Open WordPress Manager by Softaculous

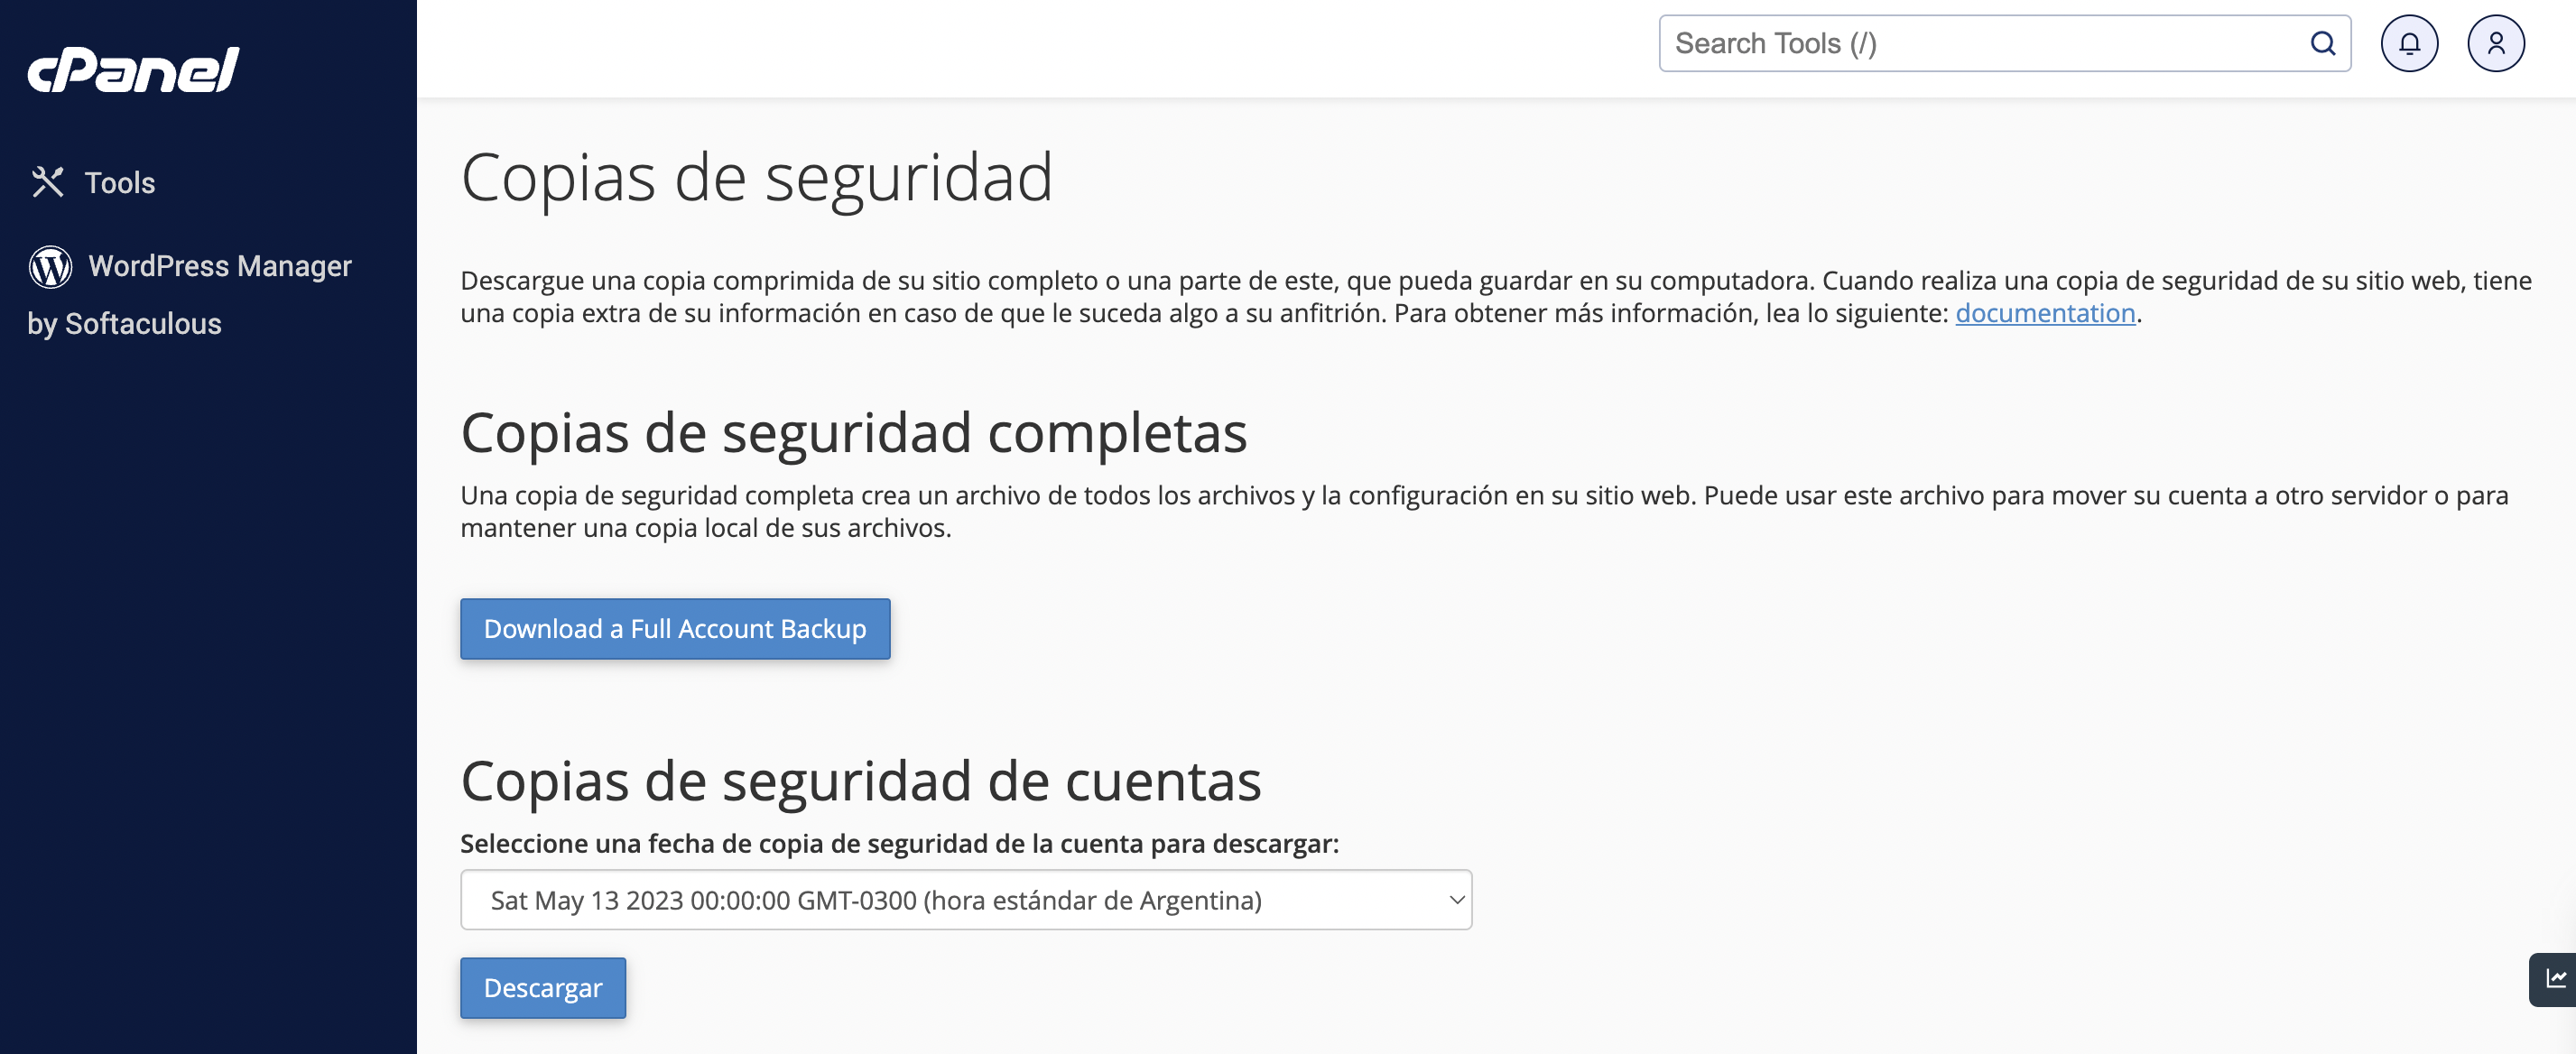point(190,294)
